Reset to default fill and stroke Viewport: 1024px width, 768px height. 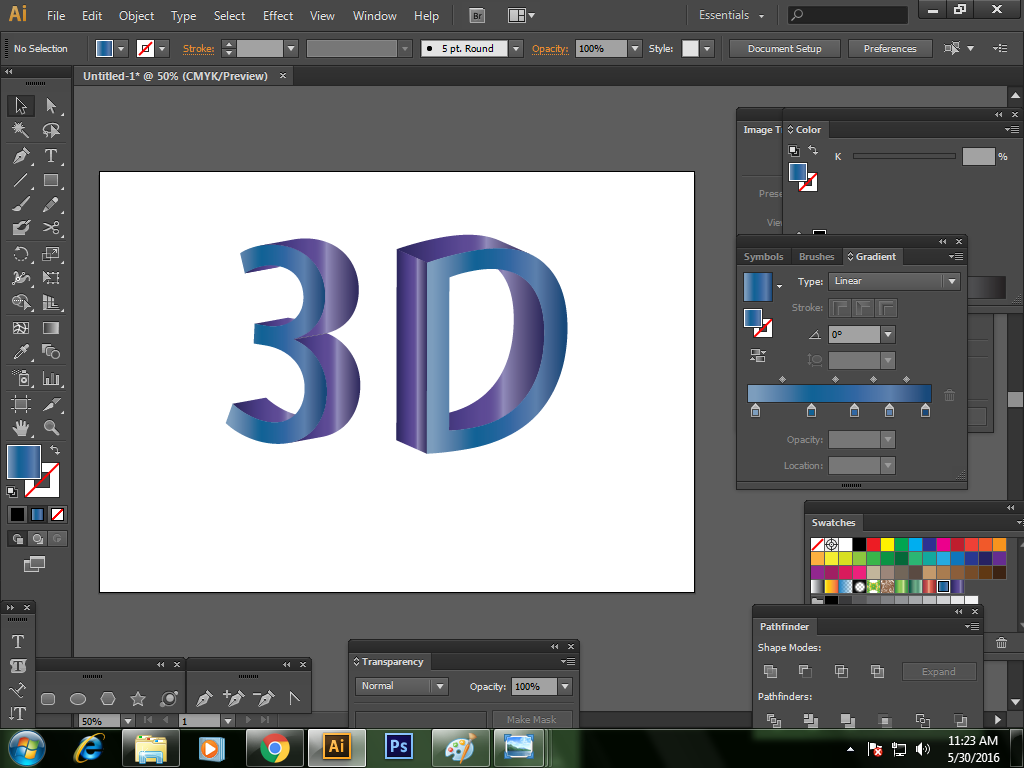point(14,490)
